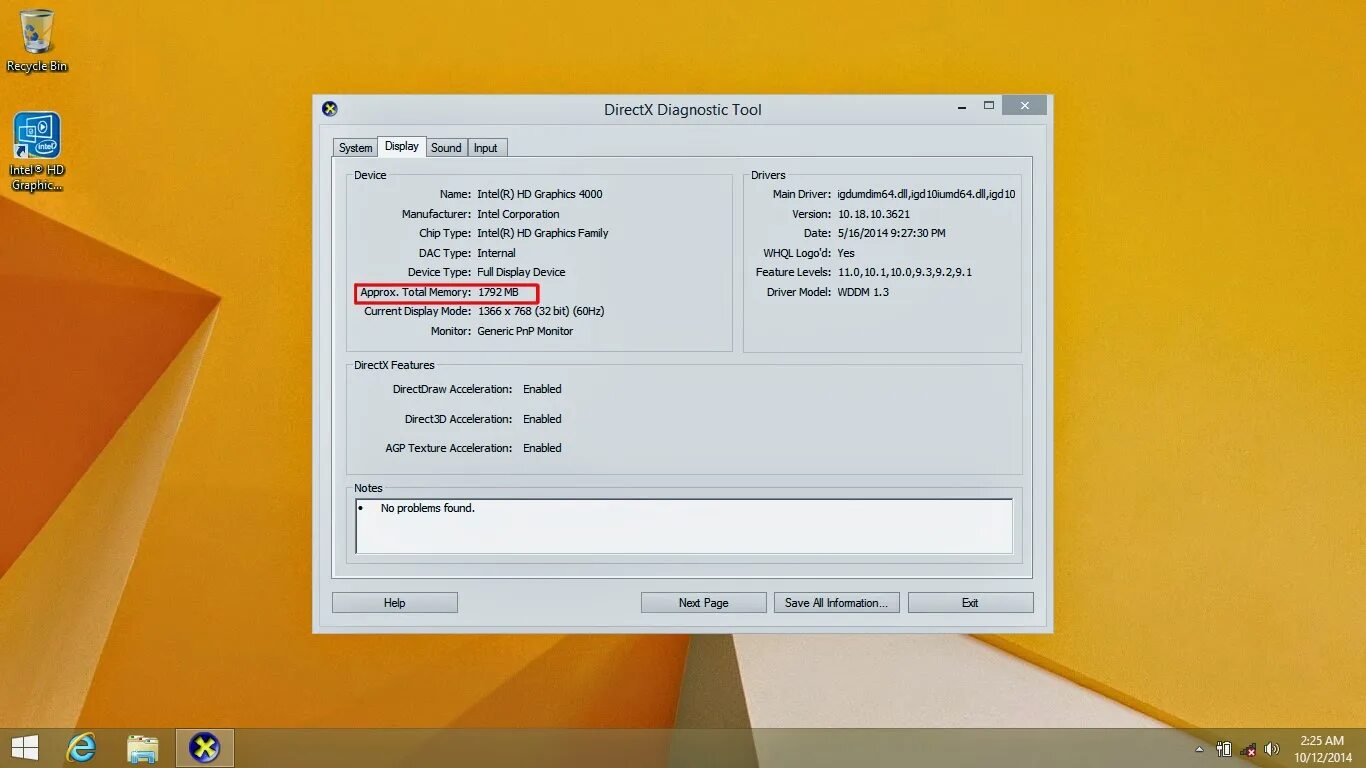The height and width of the screenshot is (768, 1366).
Task: Click the Next Page button
Action: [x=704, y=603]
